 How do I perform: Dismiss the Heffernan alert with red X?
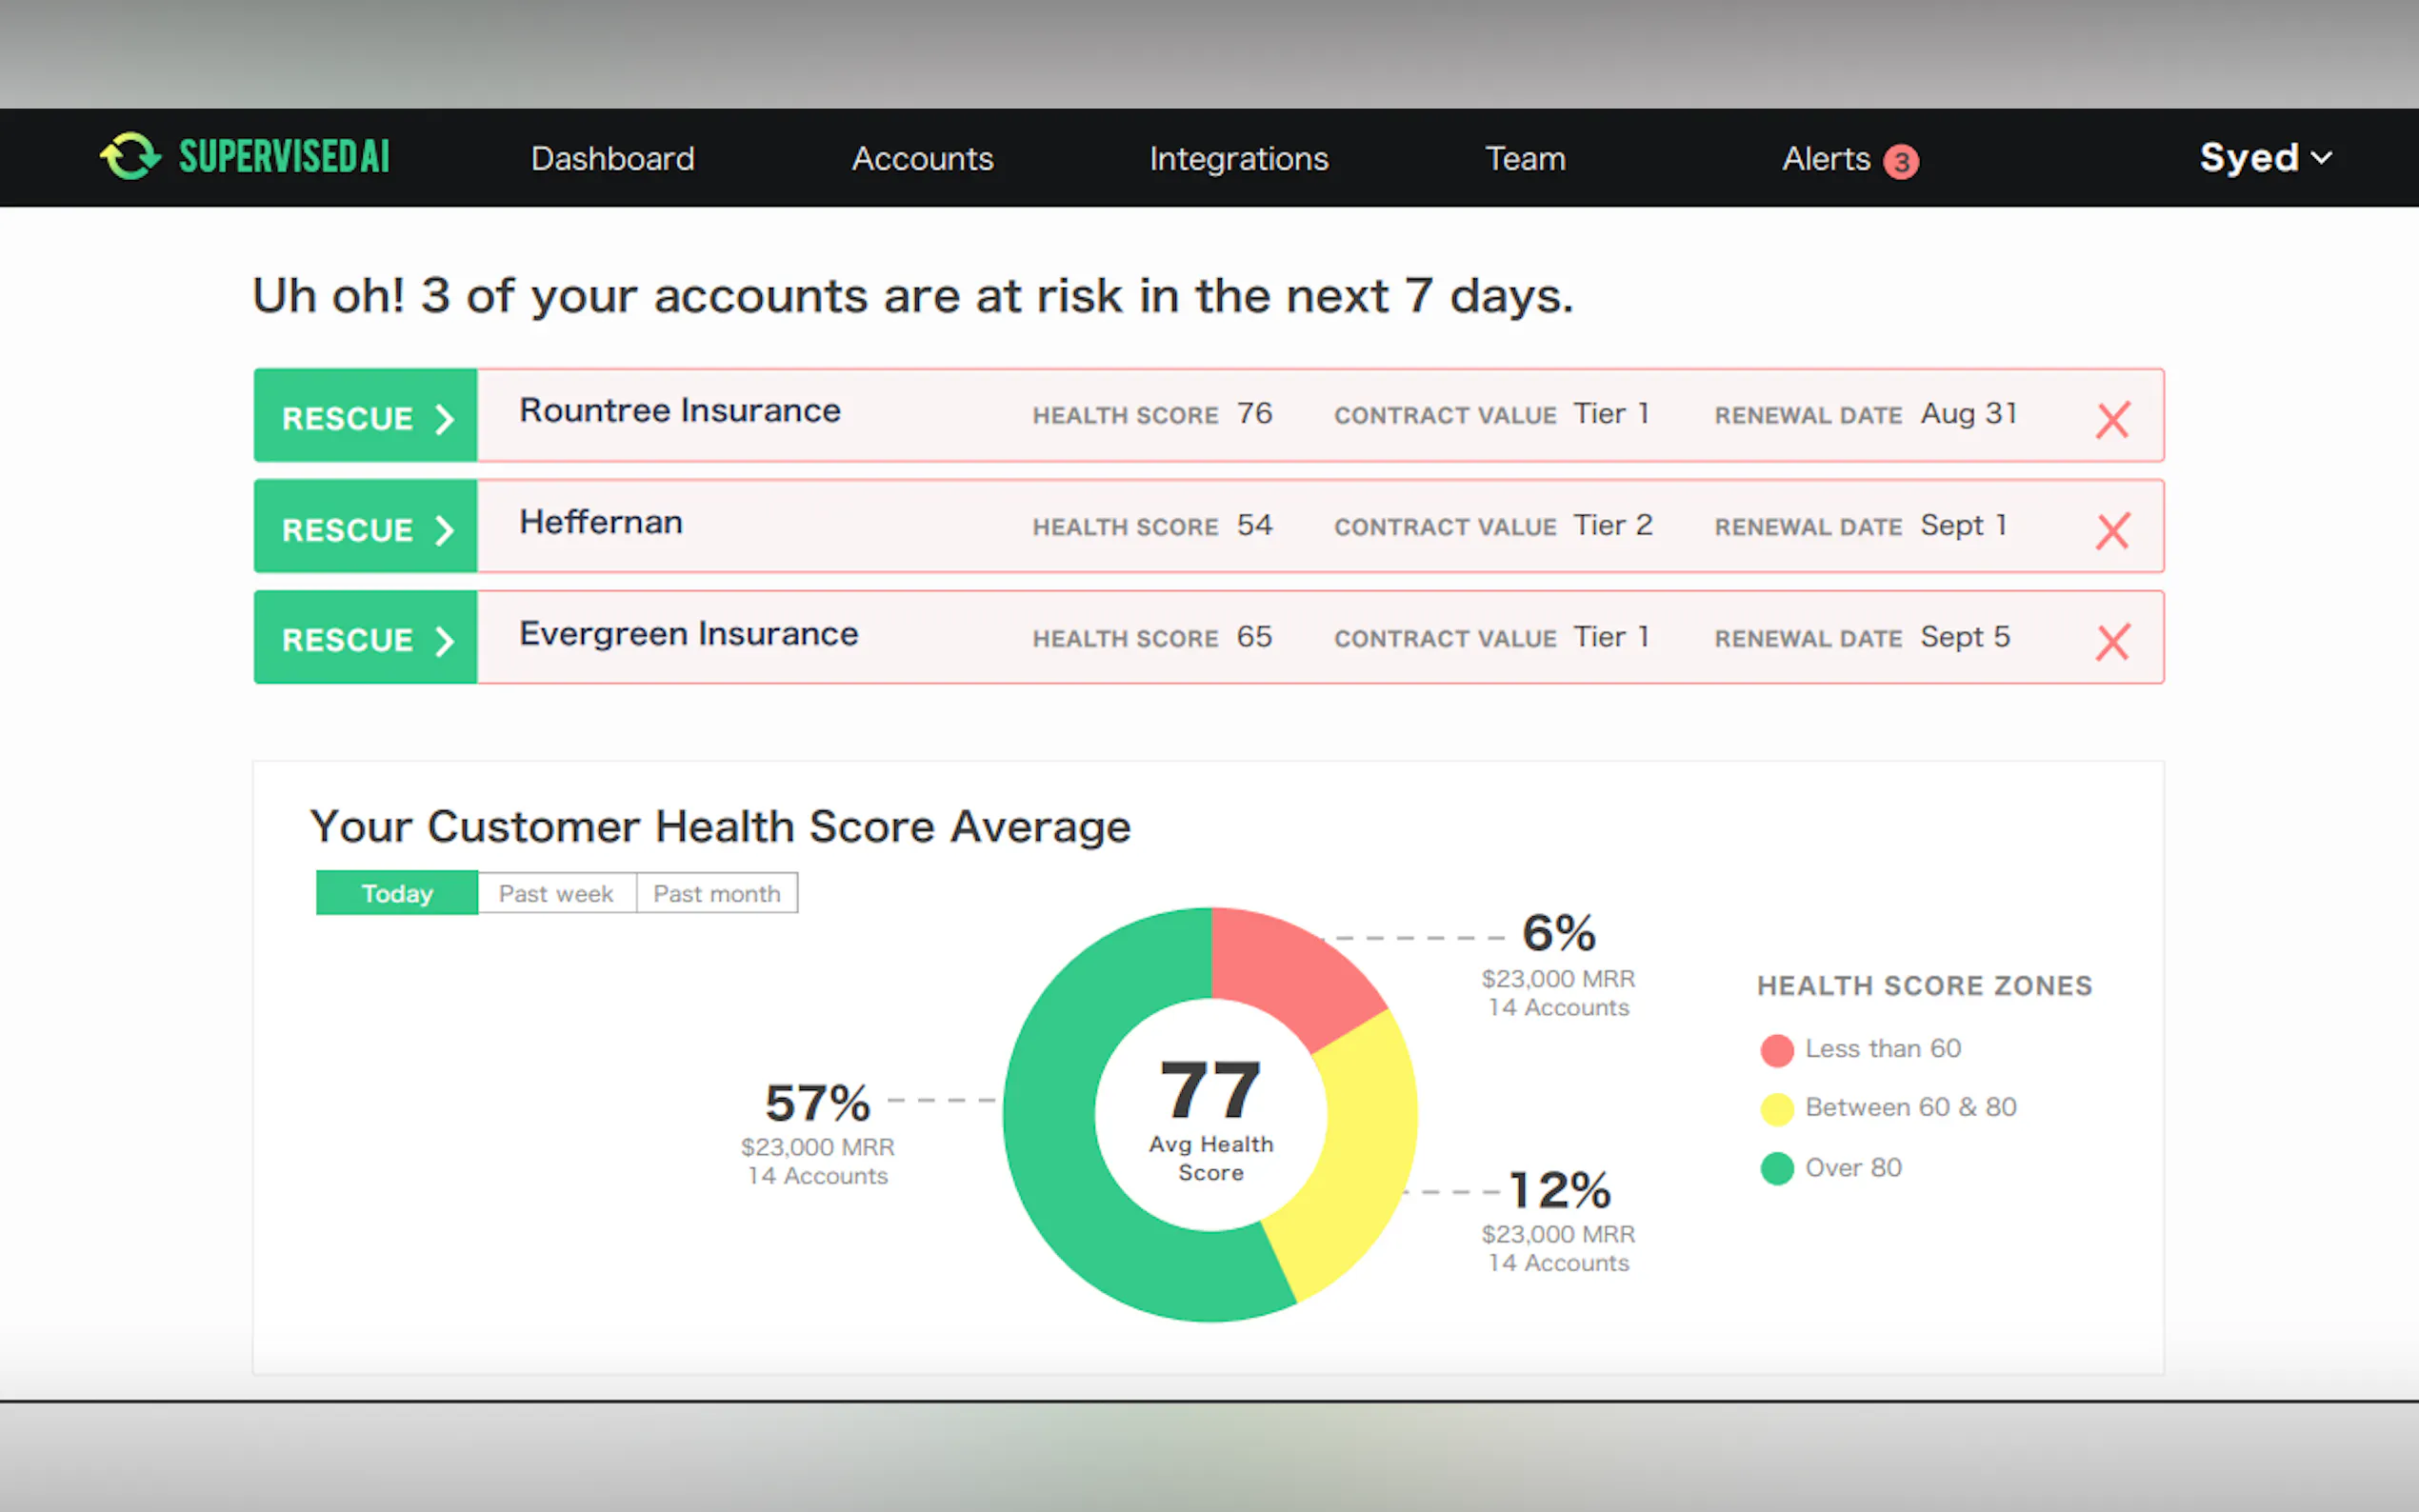2112,531
